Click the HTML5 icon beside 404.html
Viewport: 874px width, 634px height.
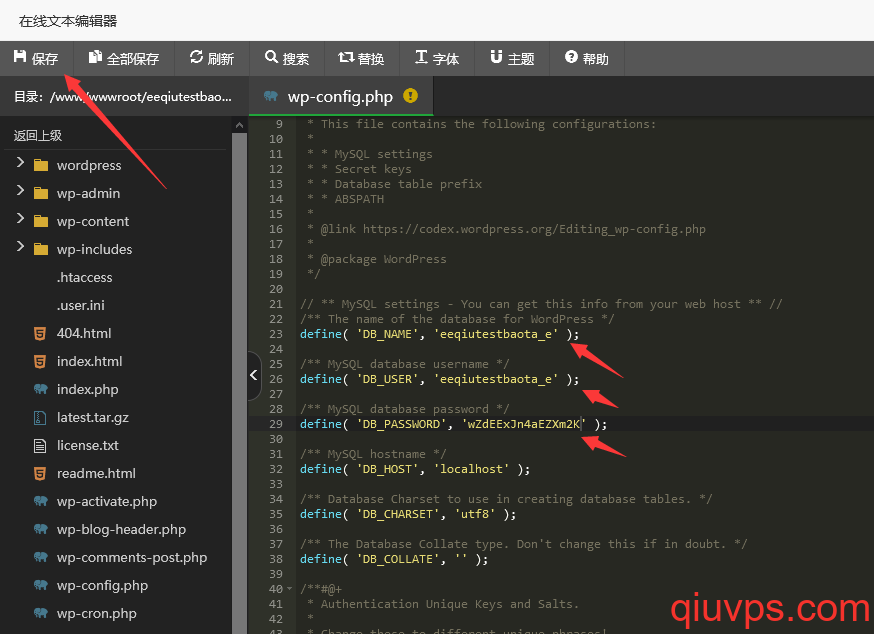tap(40, 333)
